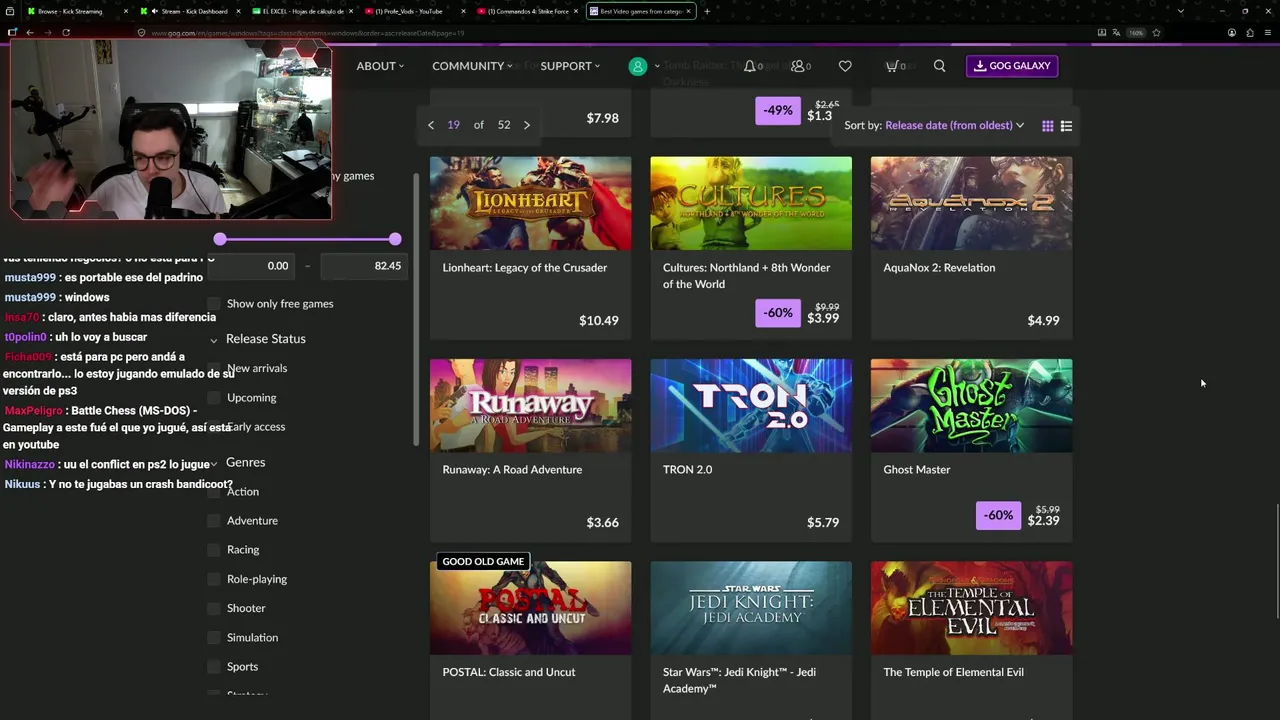Open the GOG friends icon

pyautogui.click(x=798, y=66)
